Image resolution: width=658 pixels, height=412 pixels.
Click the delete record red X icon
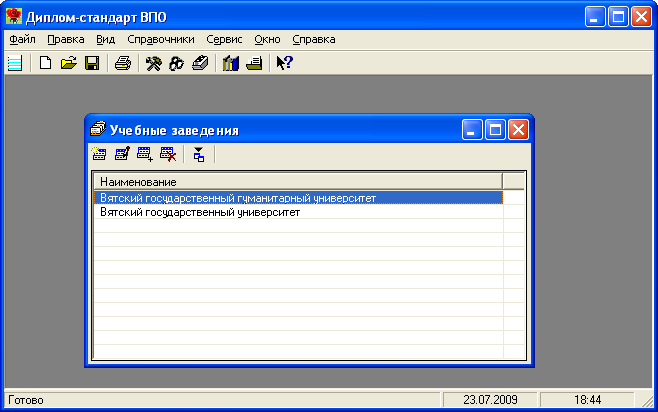pos(168,154)
